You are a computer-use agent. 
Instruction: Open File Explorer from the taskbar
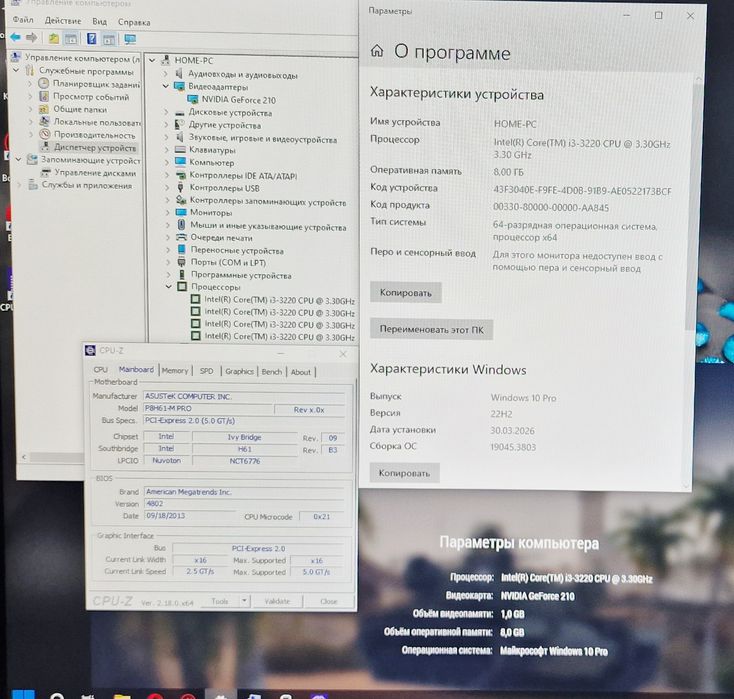point(122,696)
